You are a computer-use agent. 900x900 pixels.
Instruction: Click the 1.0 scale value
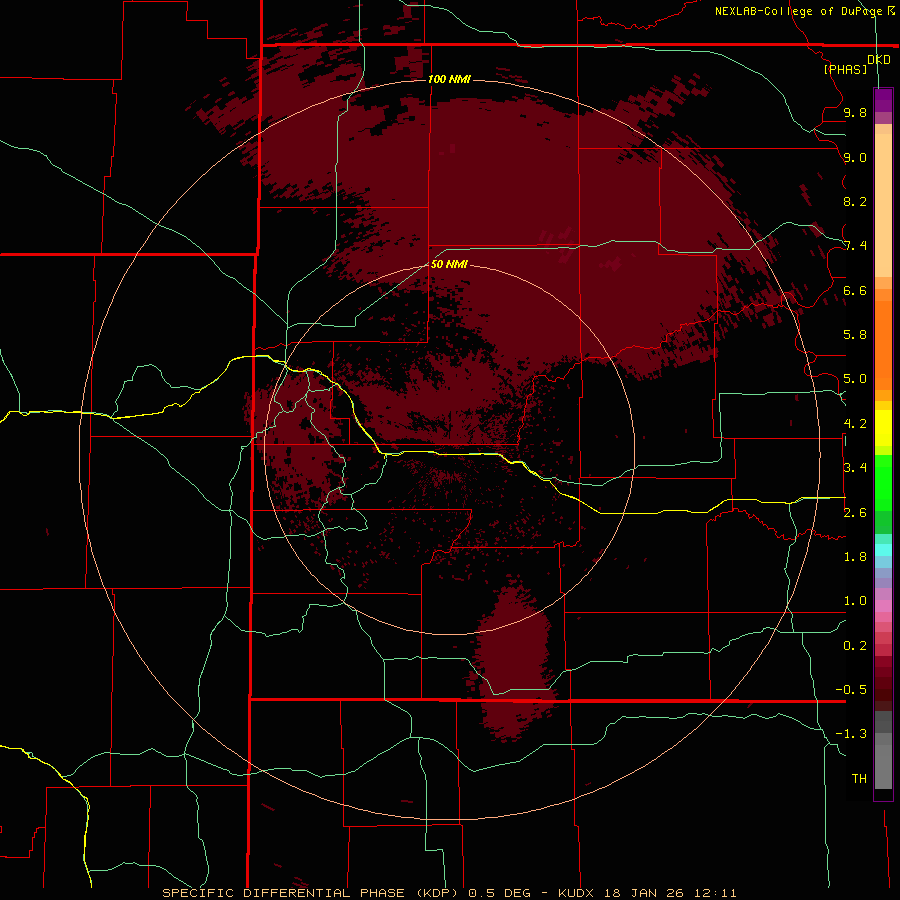[855, 601]
